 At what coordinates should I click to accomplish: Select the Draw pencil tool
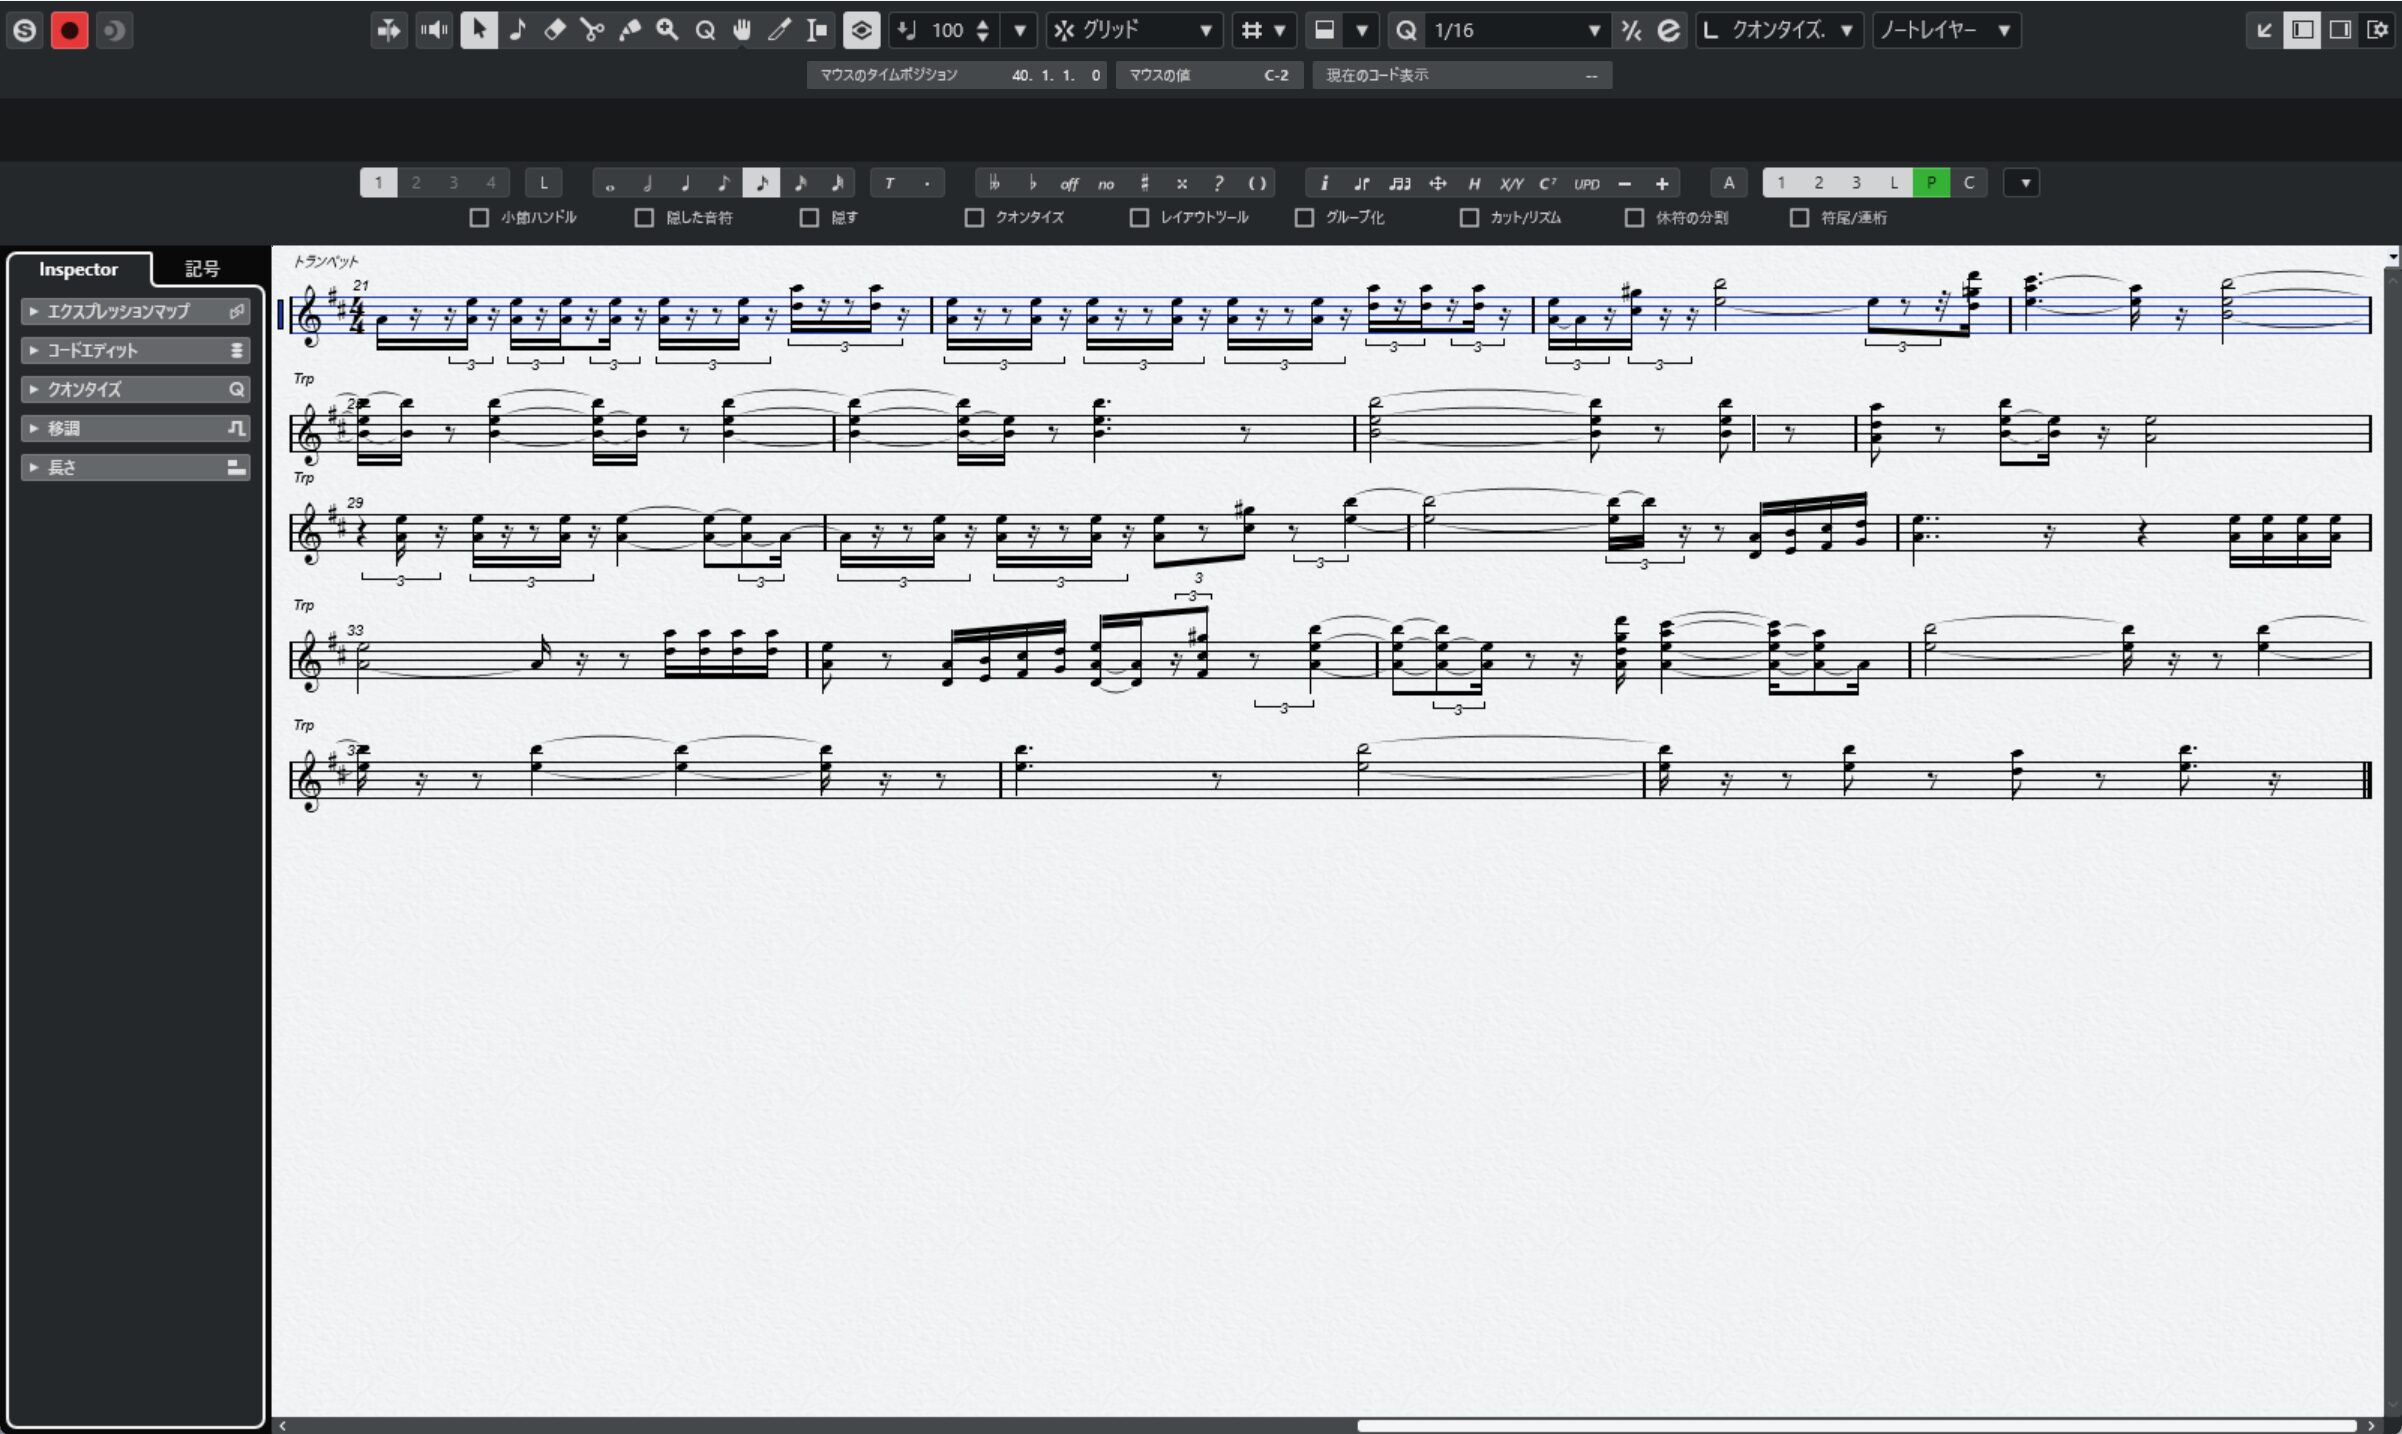tap(779, 30)
